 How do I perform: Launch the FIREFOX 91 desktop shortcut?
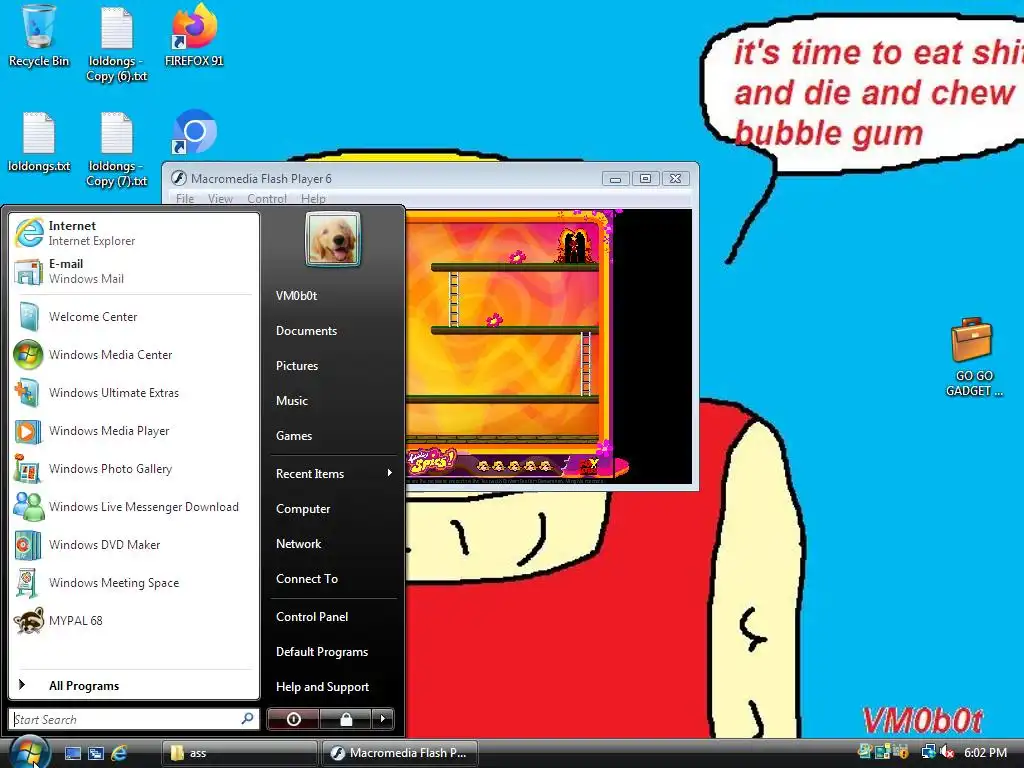[194, 36]
